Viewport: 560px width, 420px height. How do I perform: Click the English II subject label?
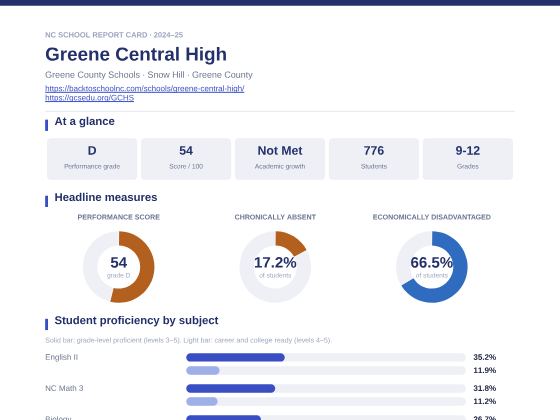click(x=61, y=357)
